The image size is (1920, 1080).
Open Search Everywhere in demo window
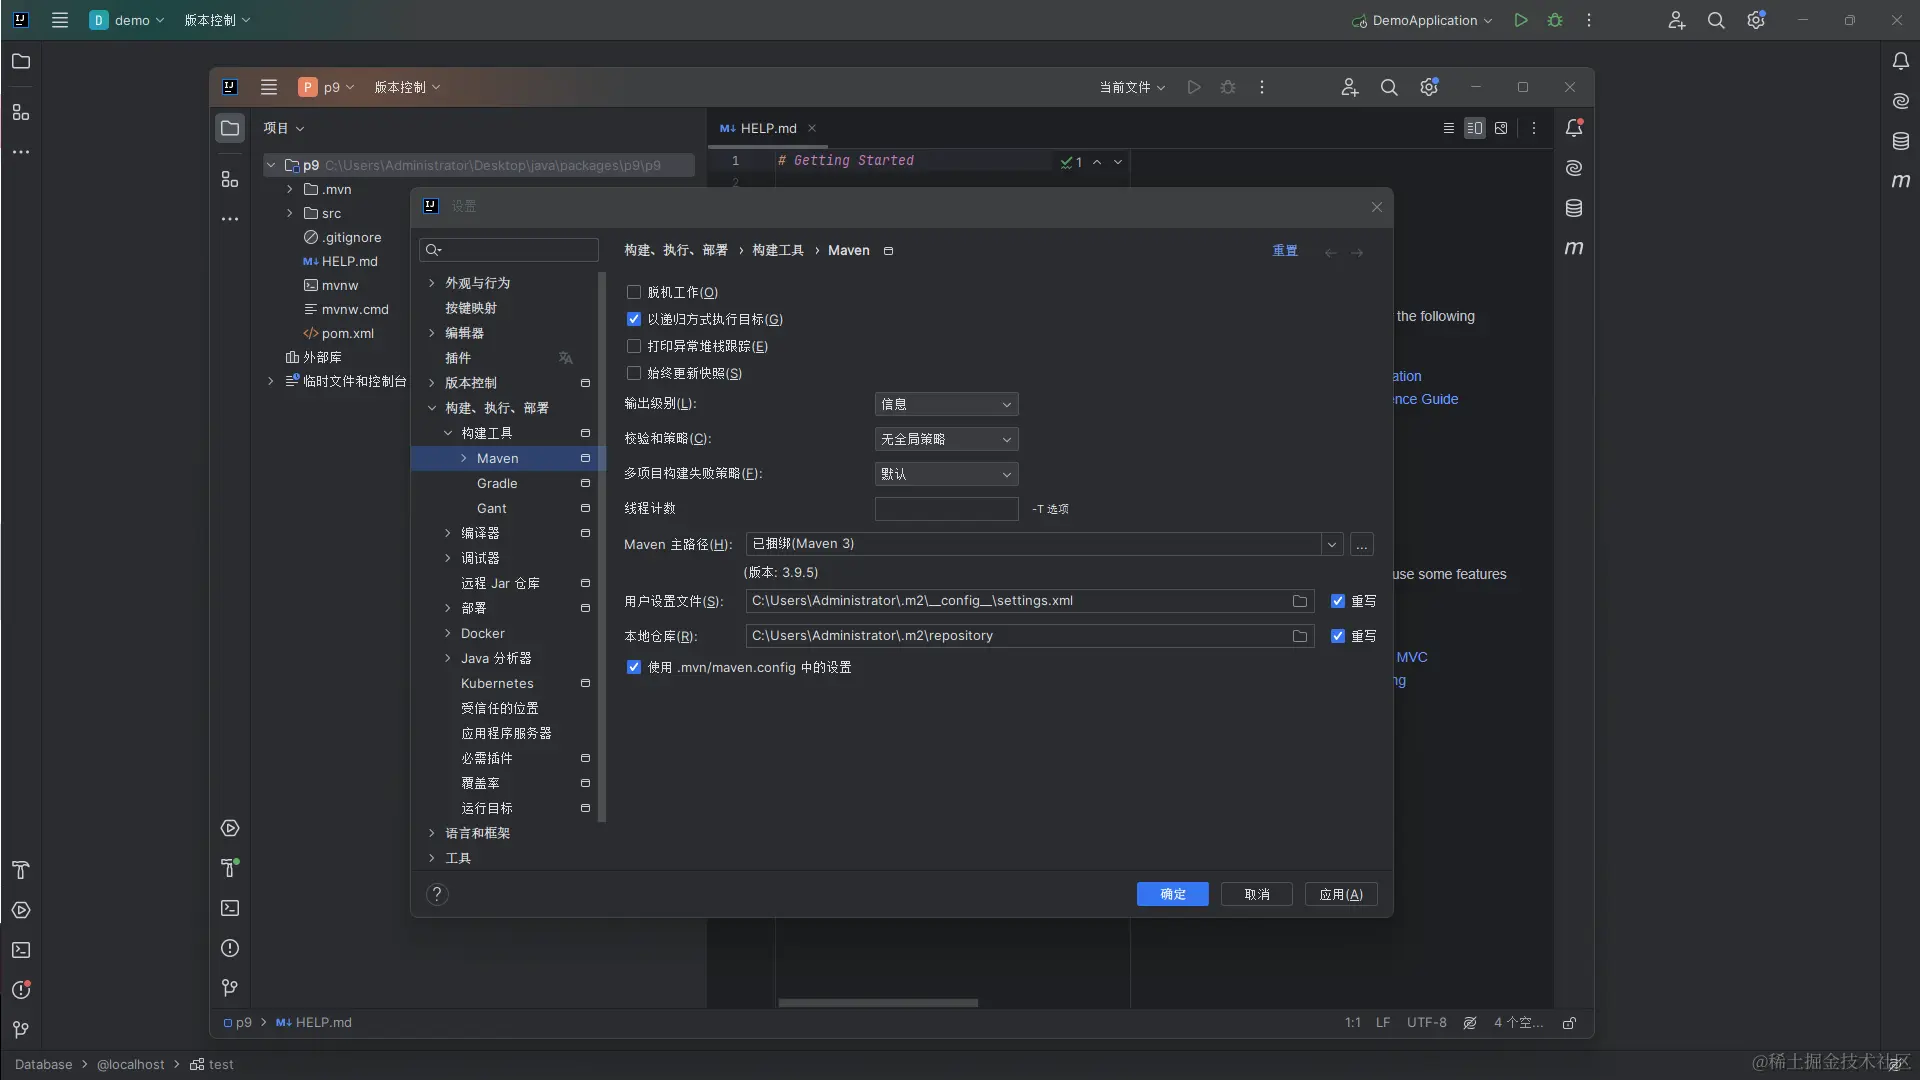(x=1716, y=20)
